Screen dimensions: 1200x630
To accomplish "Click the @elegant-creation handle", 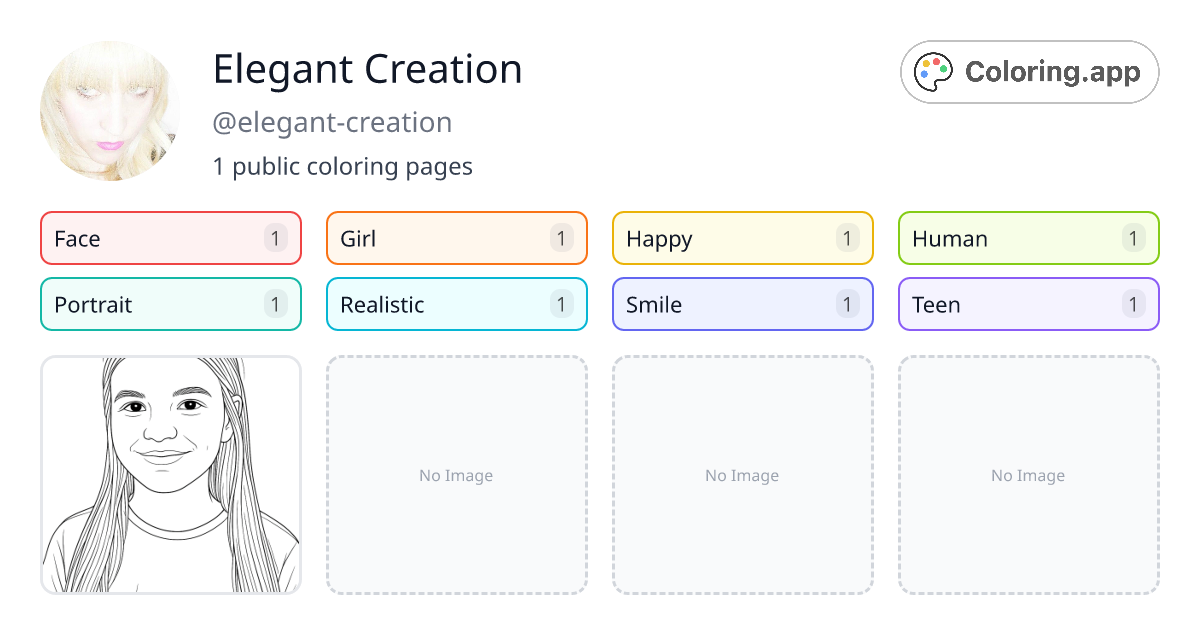I will 332,123.
